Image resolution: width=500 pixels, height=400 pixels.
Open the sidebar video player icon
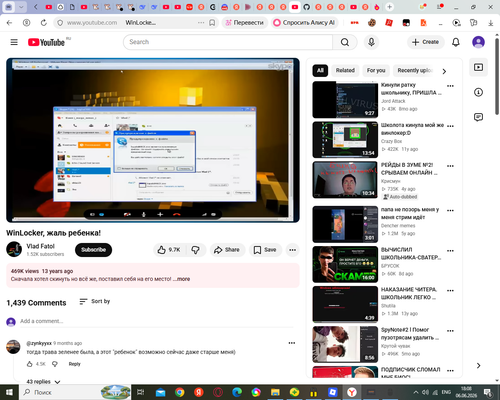(x=478, y=67)
